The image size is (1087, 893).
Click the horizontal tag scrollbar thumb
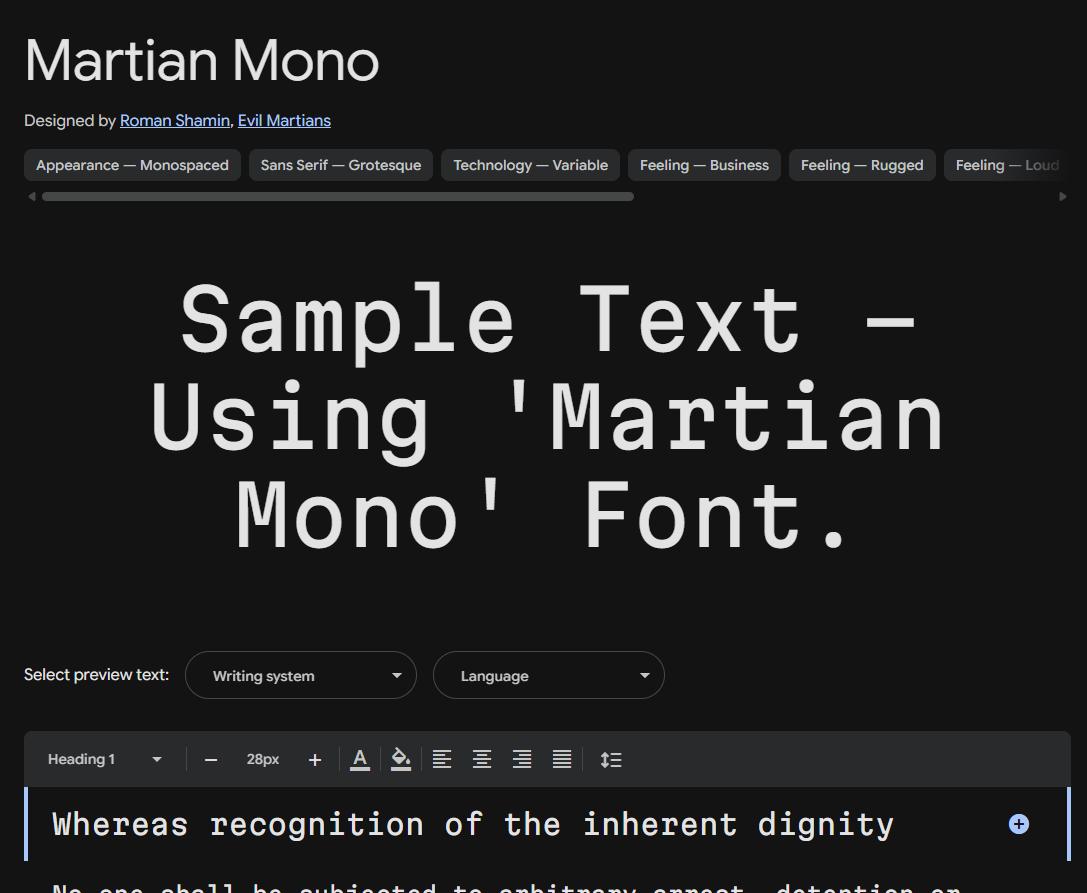pyautogui.click(x=338, y=197)
